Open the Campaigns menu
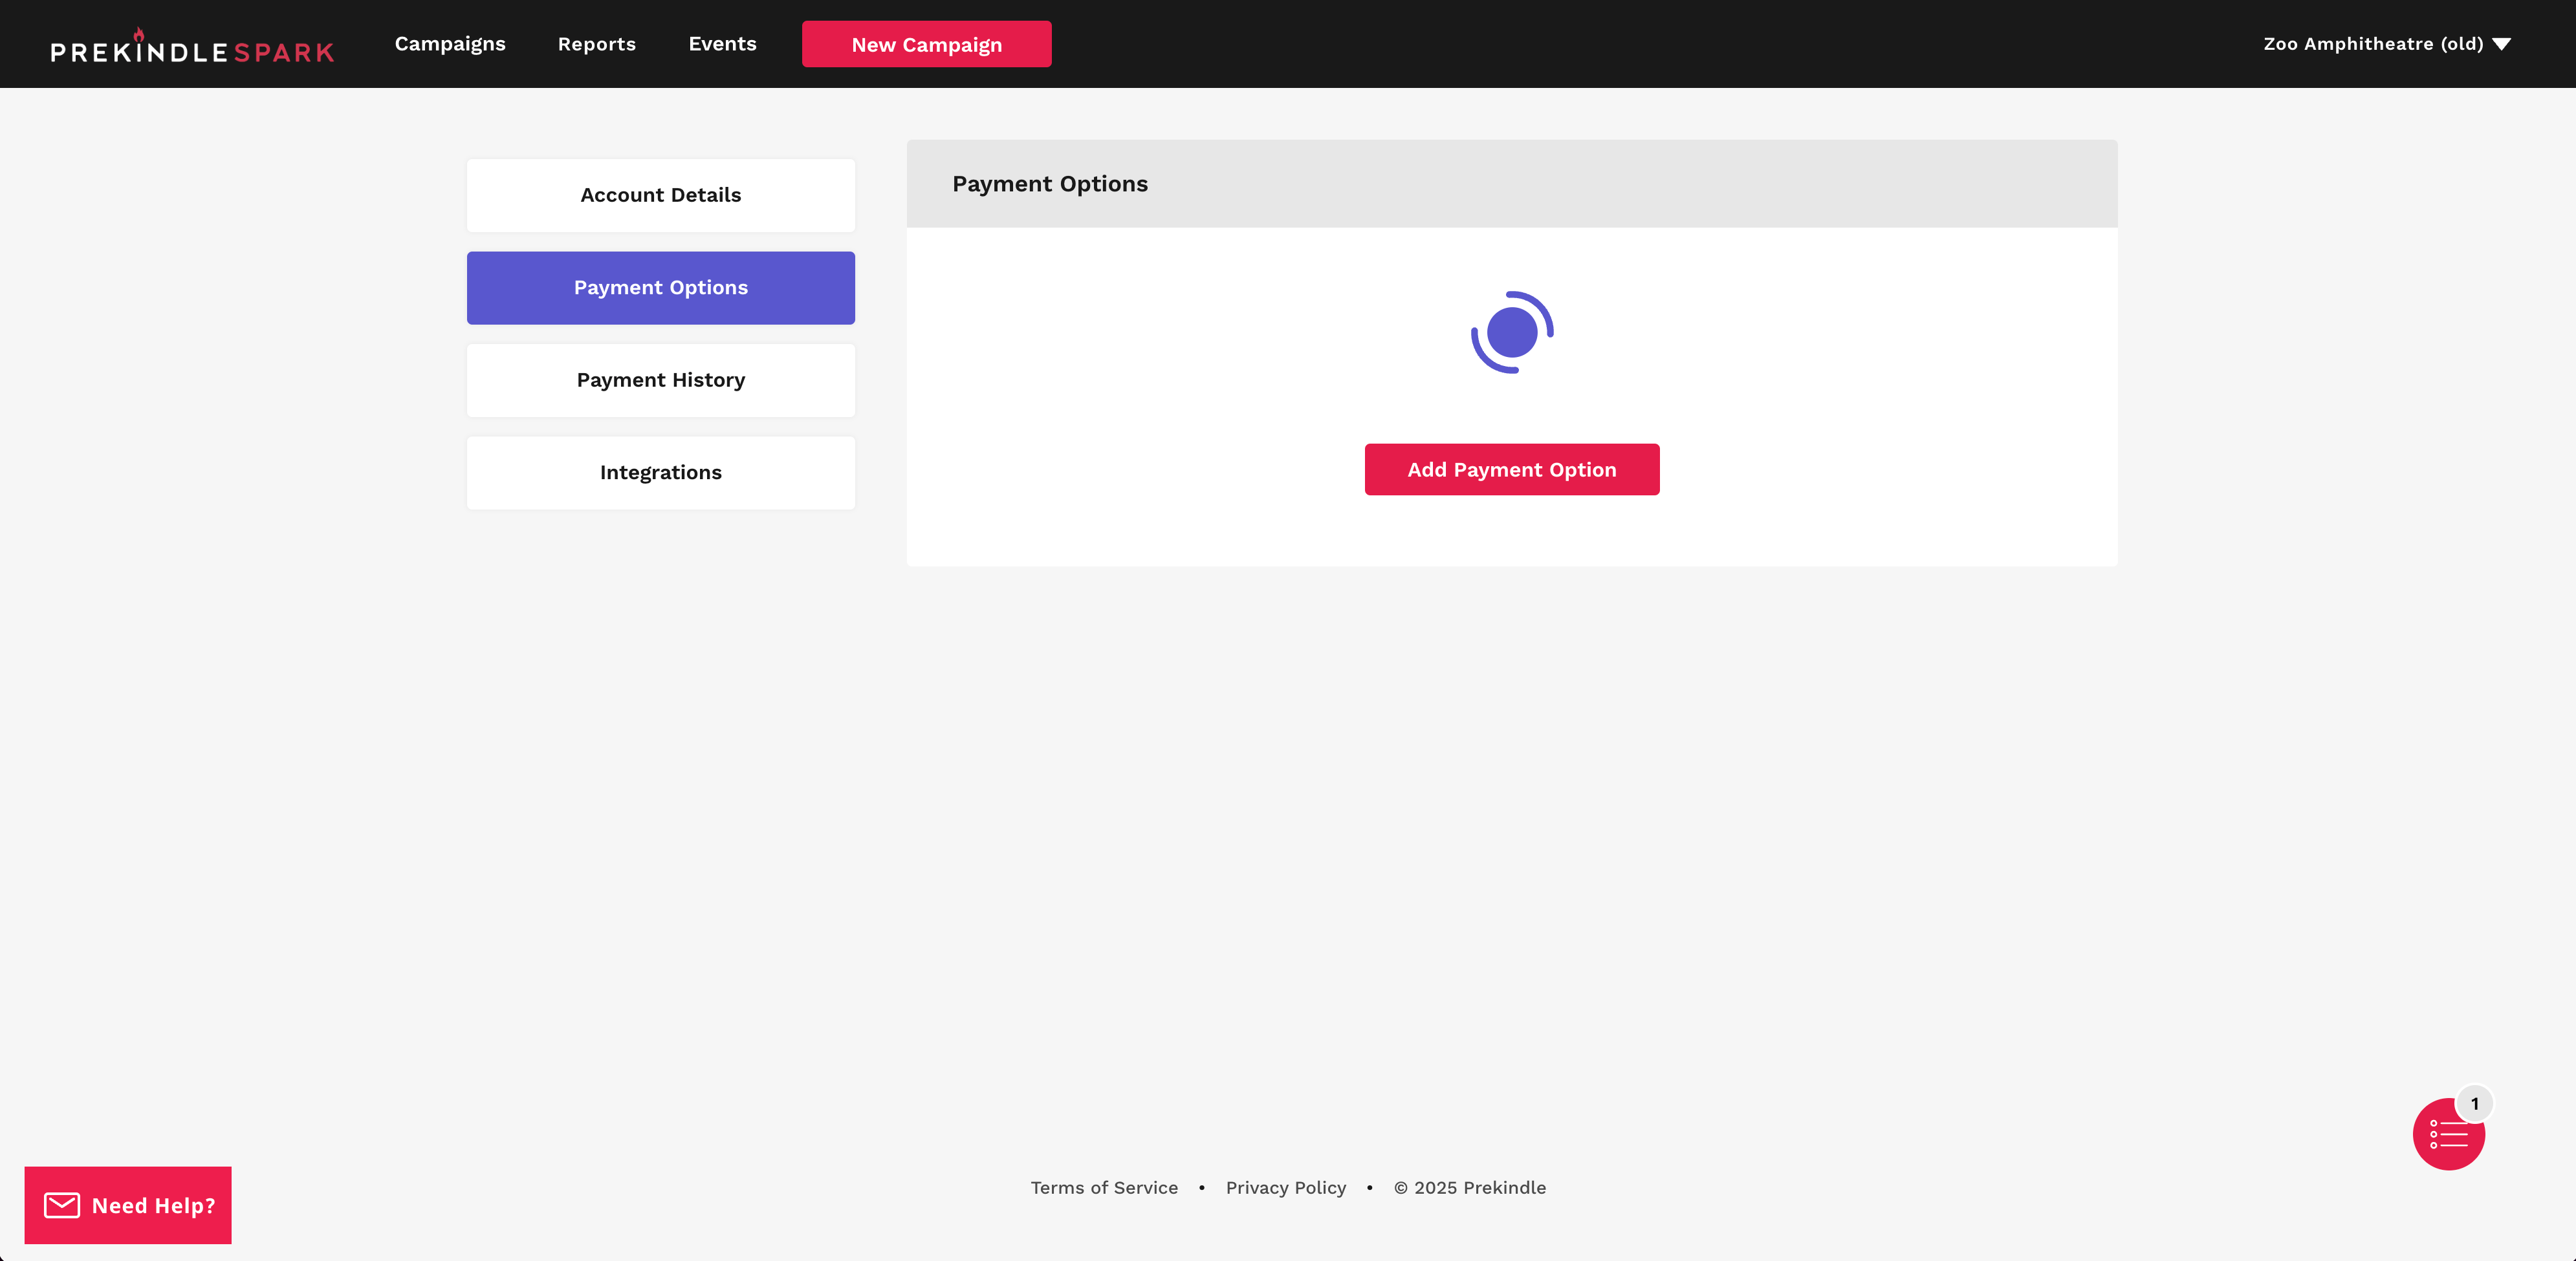Viewport: 2576px width, 1261px height. tap(450, 44)
